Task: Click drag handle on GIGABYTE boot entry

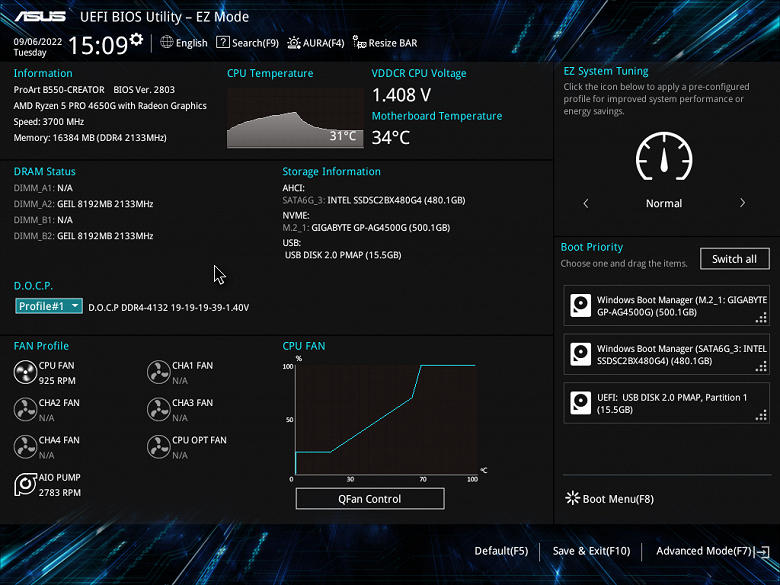Action: (x=761, y=318)
